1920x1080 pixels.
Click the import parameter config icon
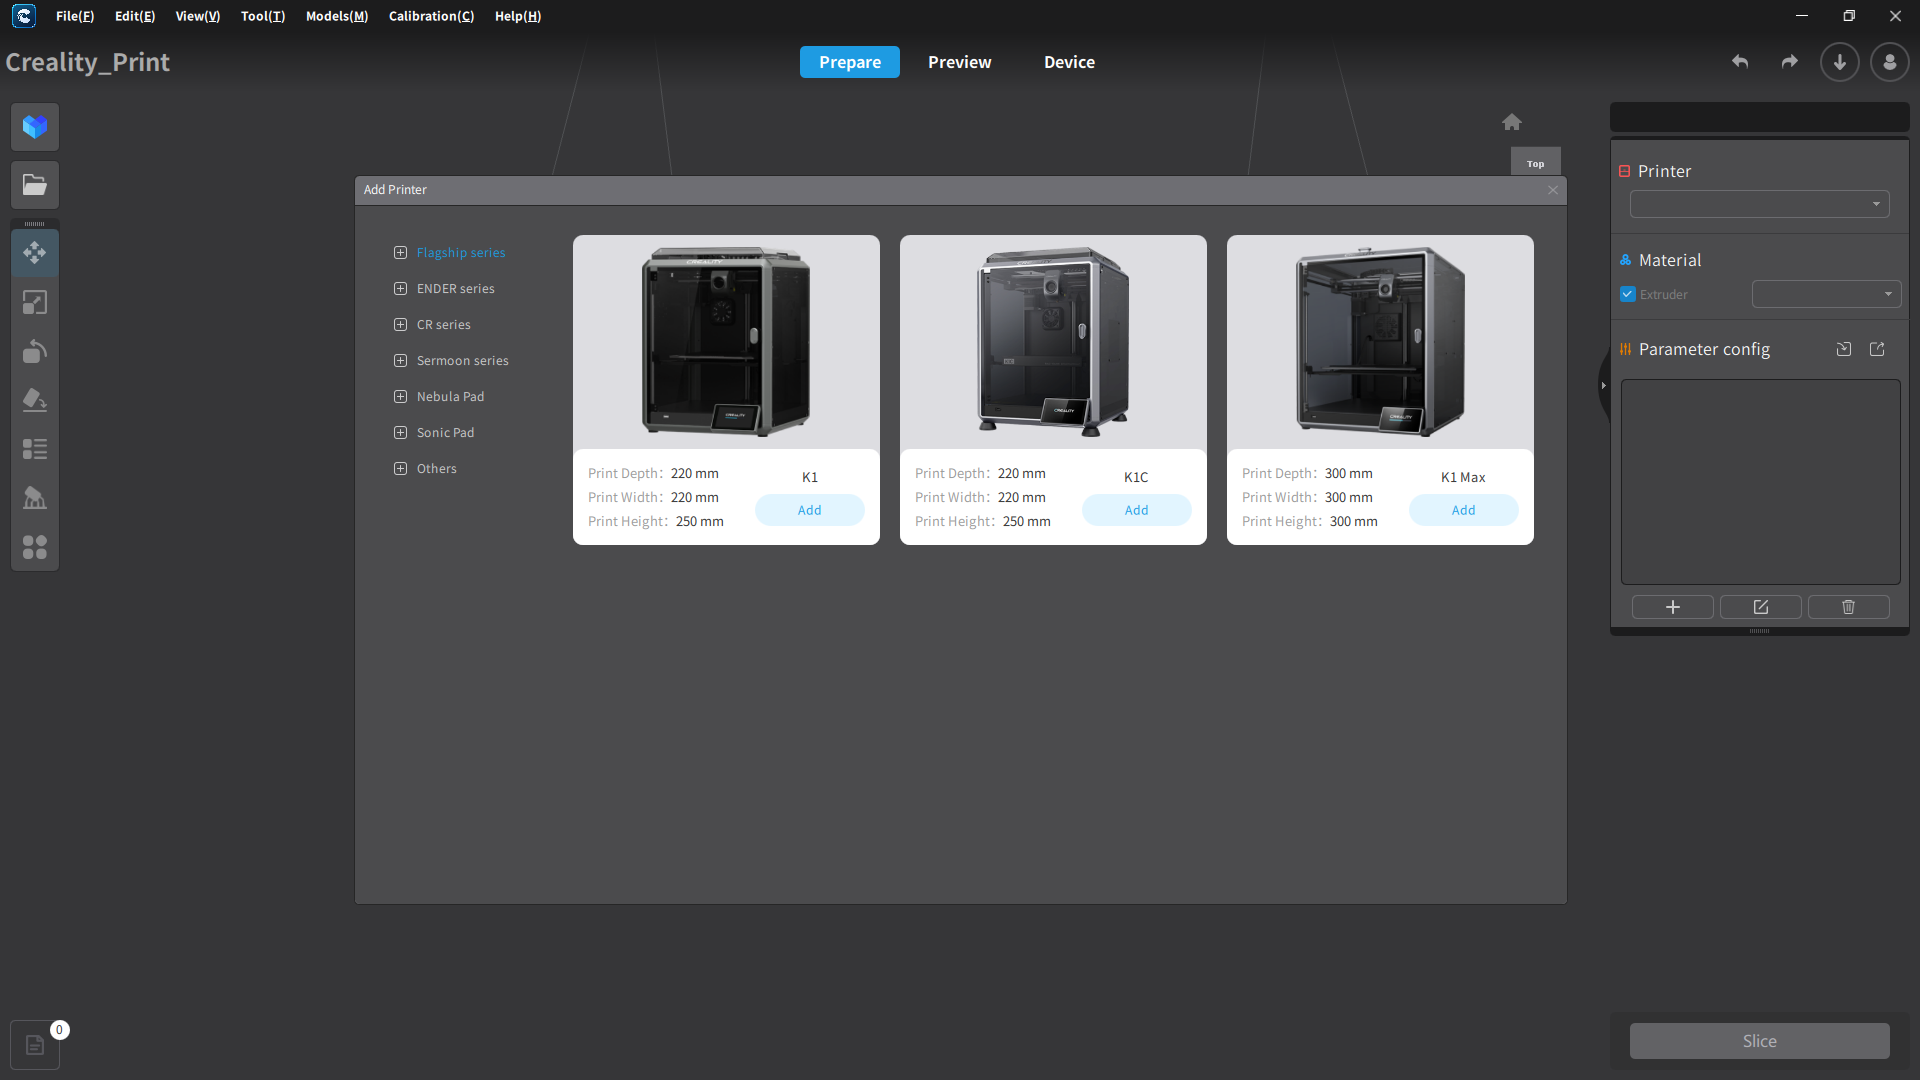1844,349
